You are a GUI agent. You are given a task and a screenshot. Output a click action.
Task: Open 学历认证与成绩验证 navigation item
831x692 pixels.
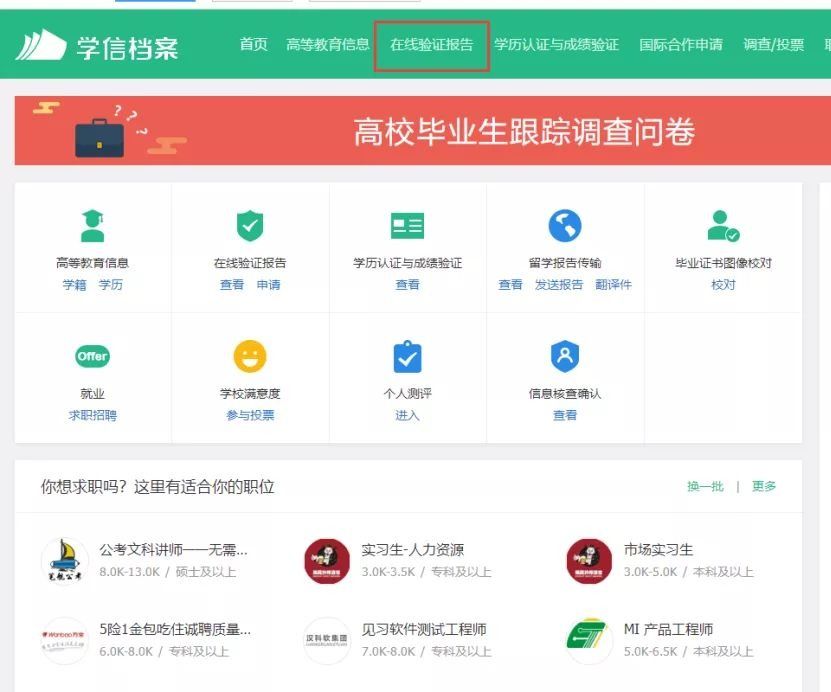[556, 45]
